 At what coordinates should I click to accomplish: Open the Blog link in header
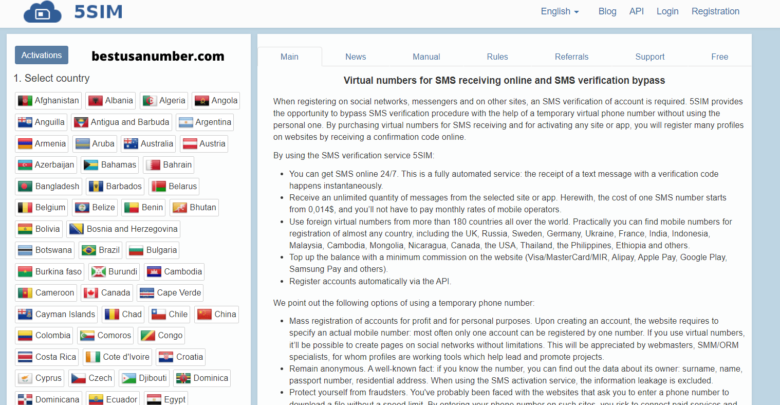pyautogui.click(x=607, y=11)
